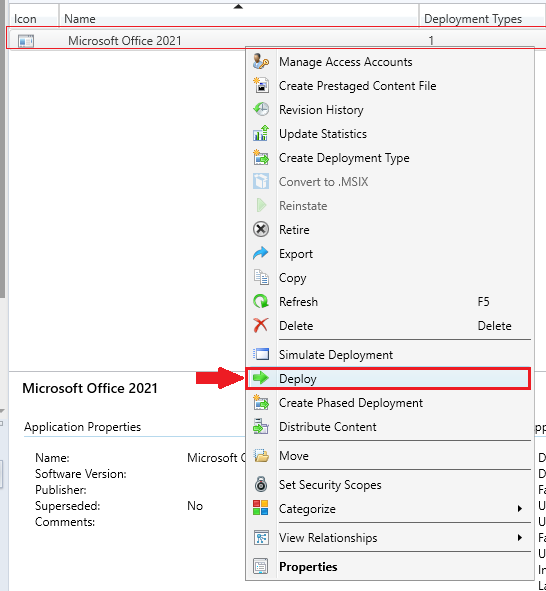Click the View Relationships icon

coord(261,538)
